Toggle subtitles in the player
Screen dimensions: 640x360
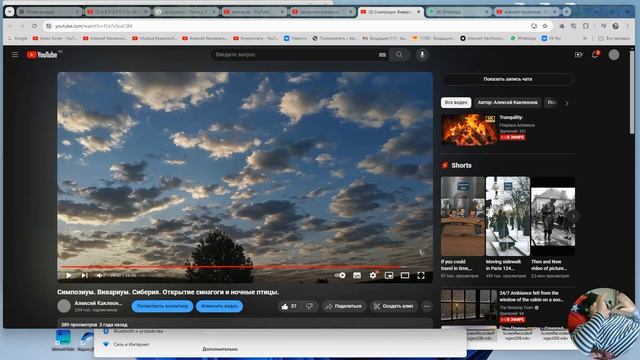(x=357, y=276)
